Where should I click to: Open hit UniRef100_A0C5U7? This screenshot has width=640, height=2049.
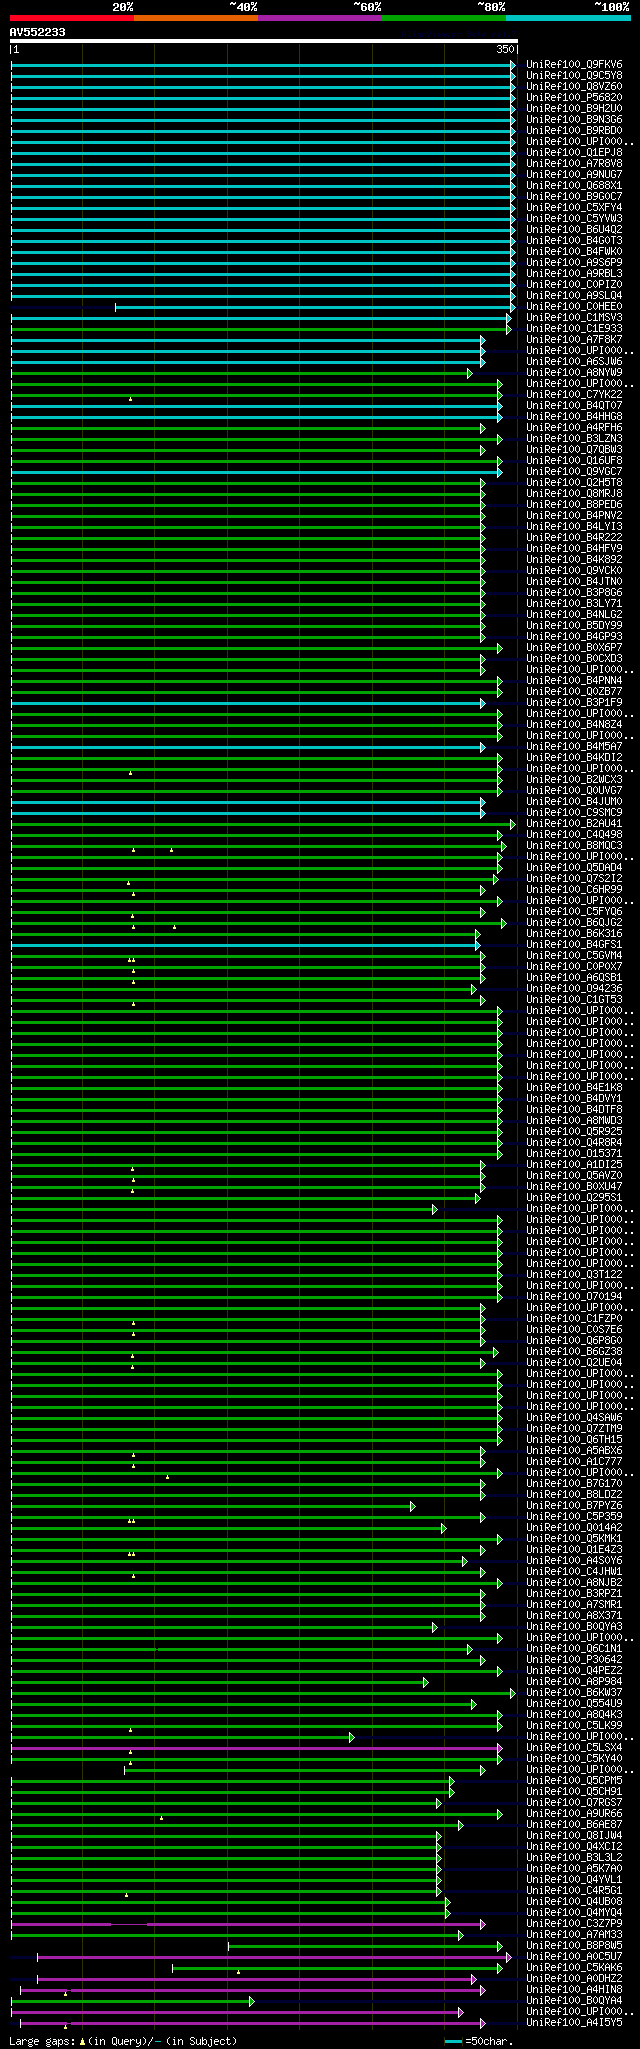click(x=574, y=1957)
